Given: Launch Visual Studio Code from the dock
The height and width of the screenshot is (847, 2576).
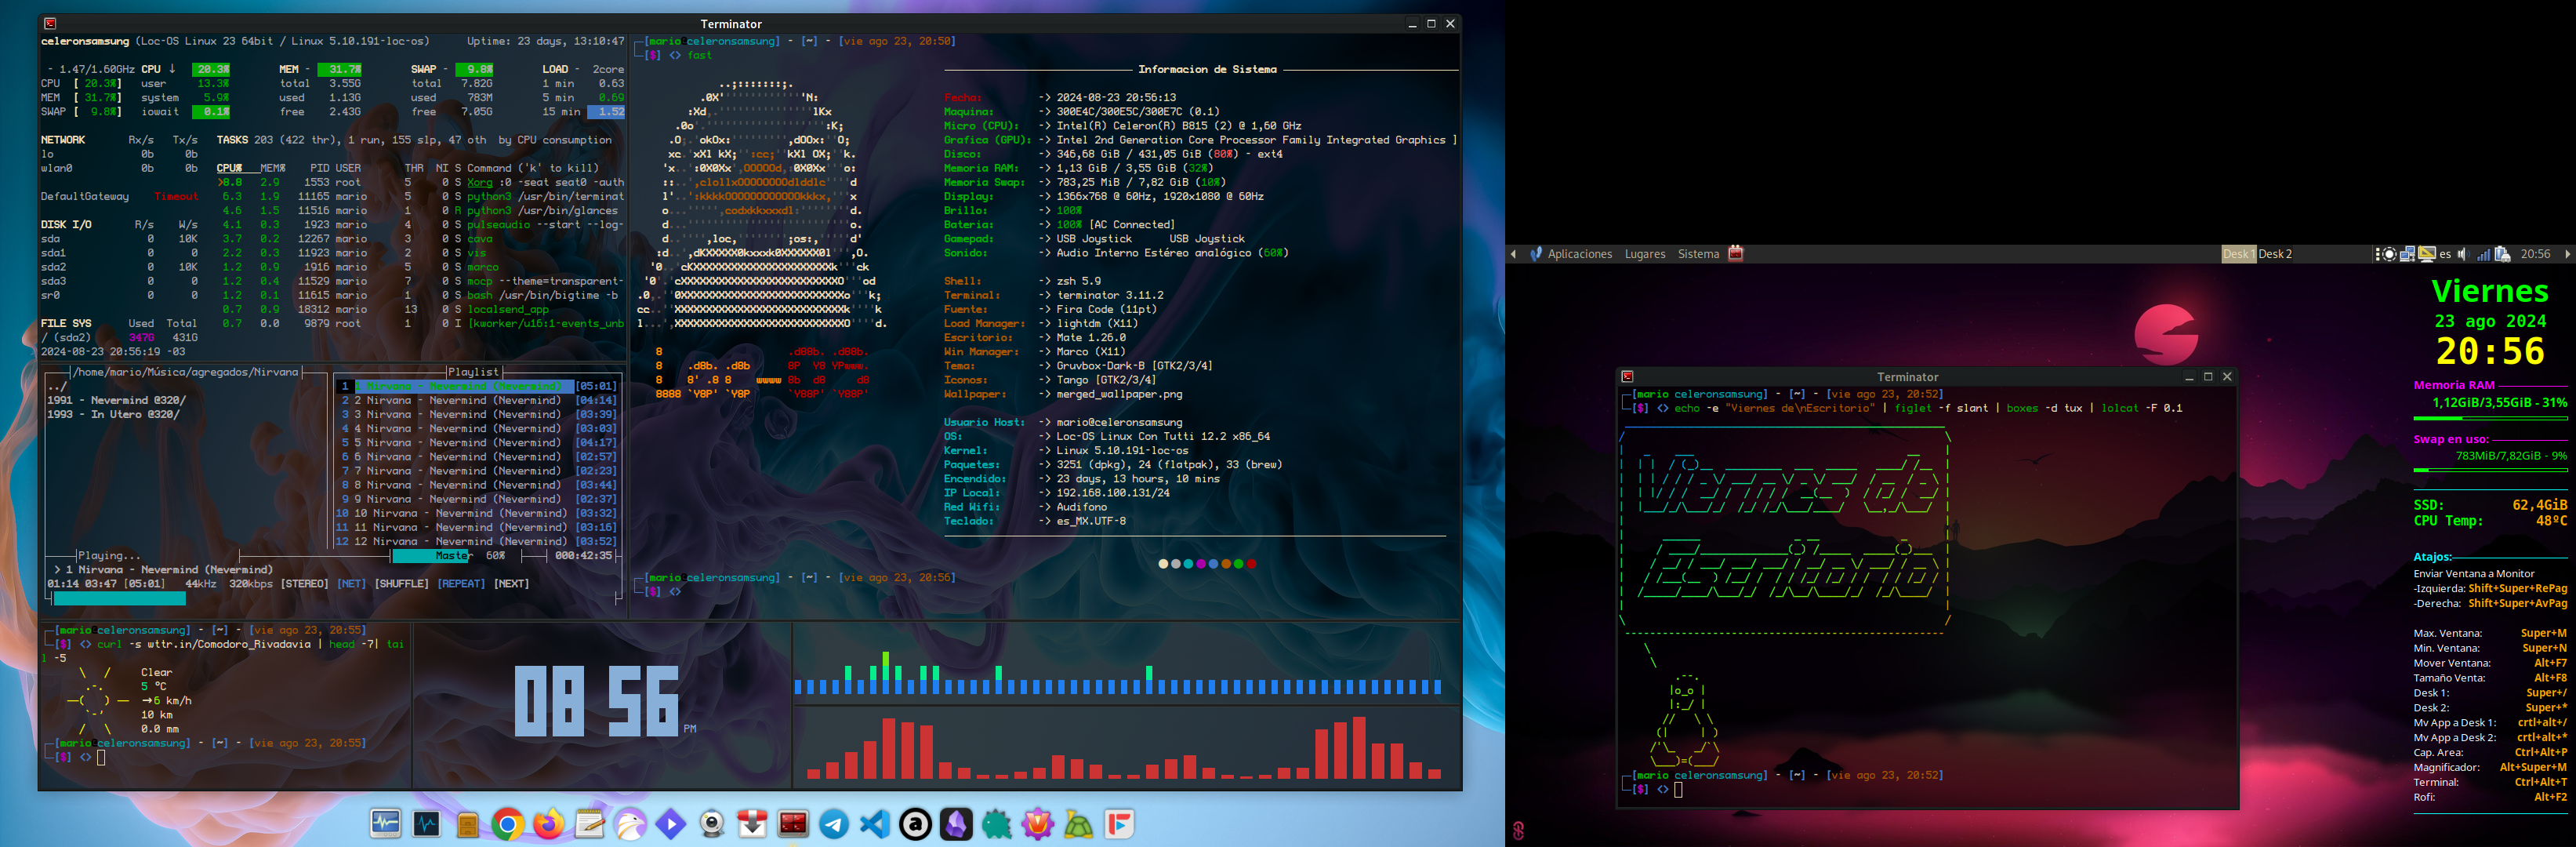Looking at the screenshot, I should (875, 823).
